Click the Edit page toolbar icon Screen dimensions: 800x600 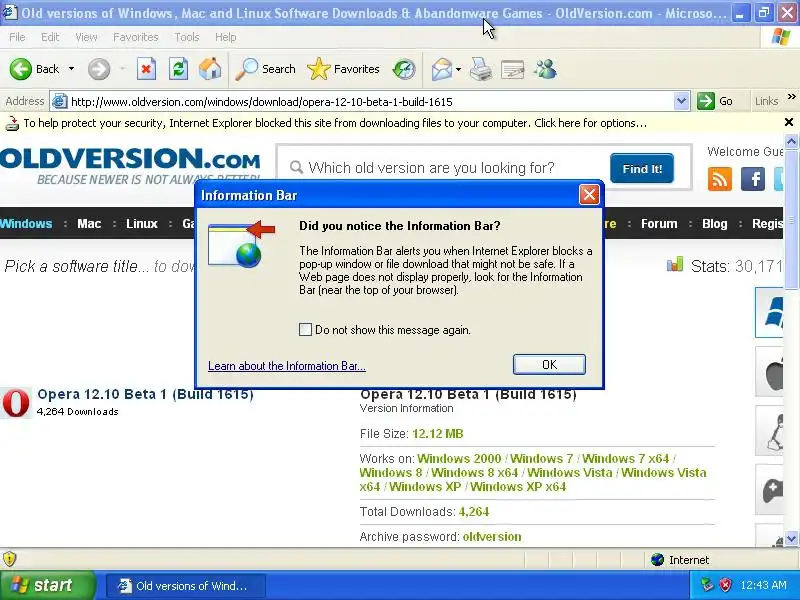click(513, 69)
